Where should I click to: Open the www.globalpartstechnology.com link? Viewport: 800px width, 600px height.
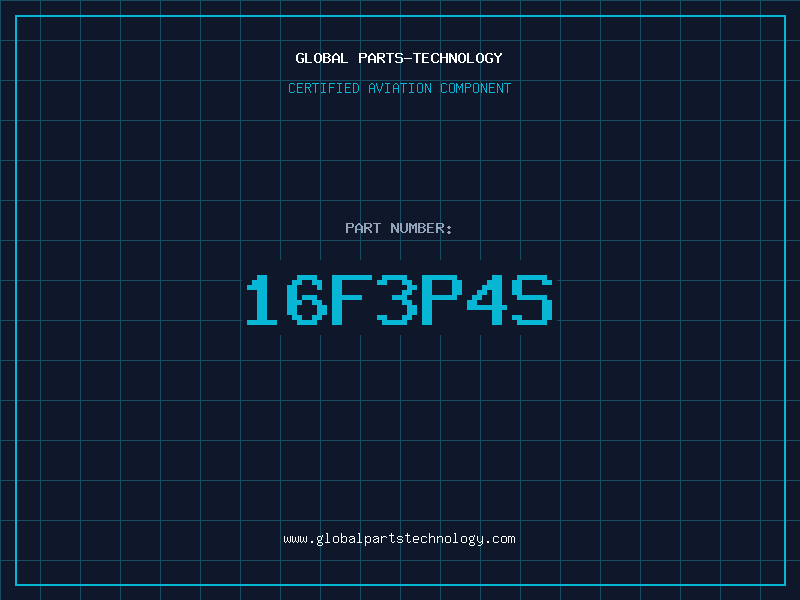[399, 539]
